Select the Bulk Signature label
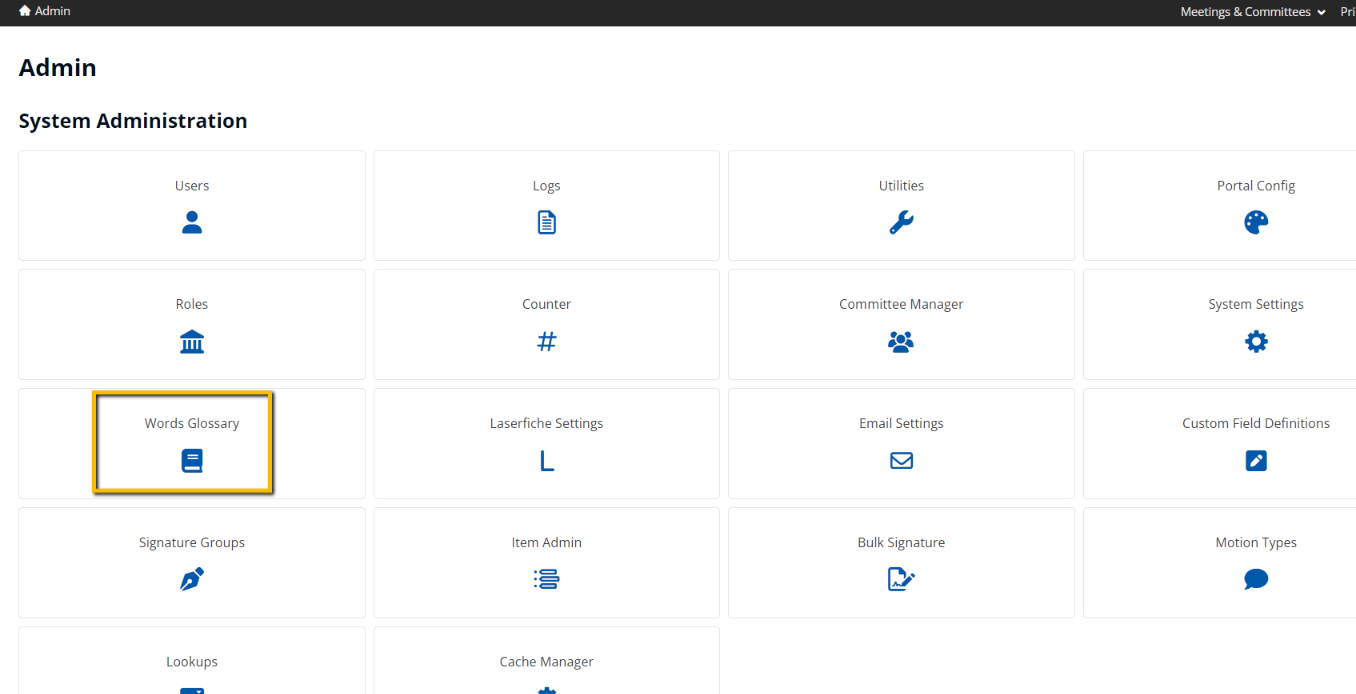This screenshot has height=694, width=1356. coord(901,542)
